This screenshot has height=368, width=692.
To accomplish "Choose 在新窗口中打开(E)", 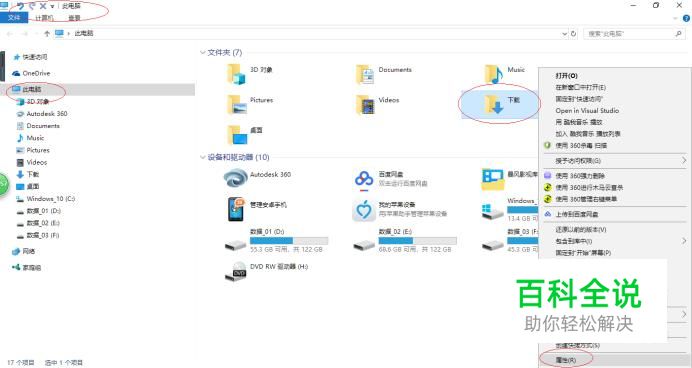I will pyautogui.click(x=580, y=87).
